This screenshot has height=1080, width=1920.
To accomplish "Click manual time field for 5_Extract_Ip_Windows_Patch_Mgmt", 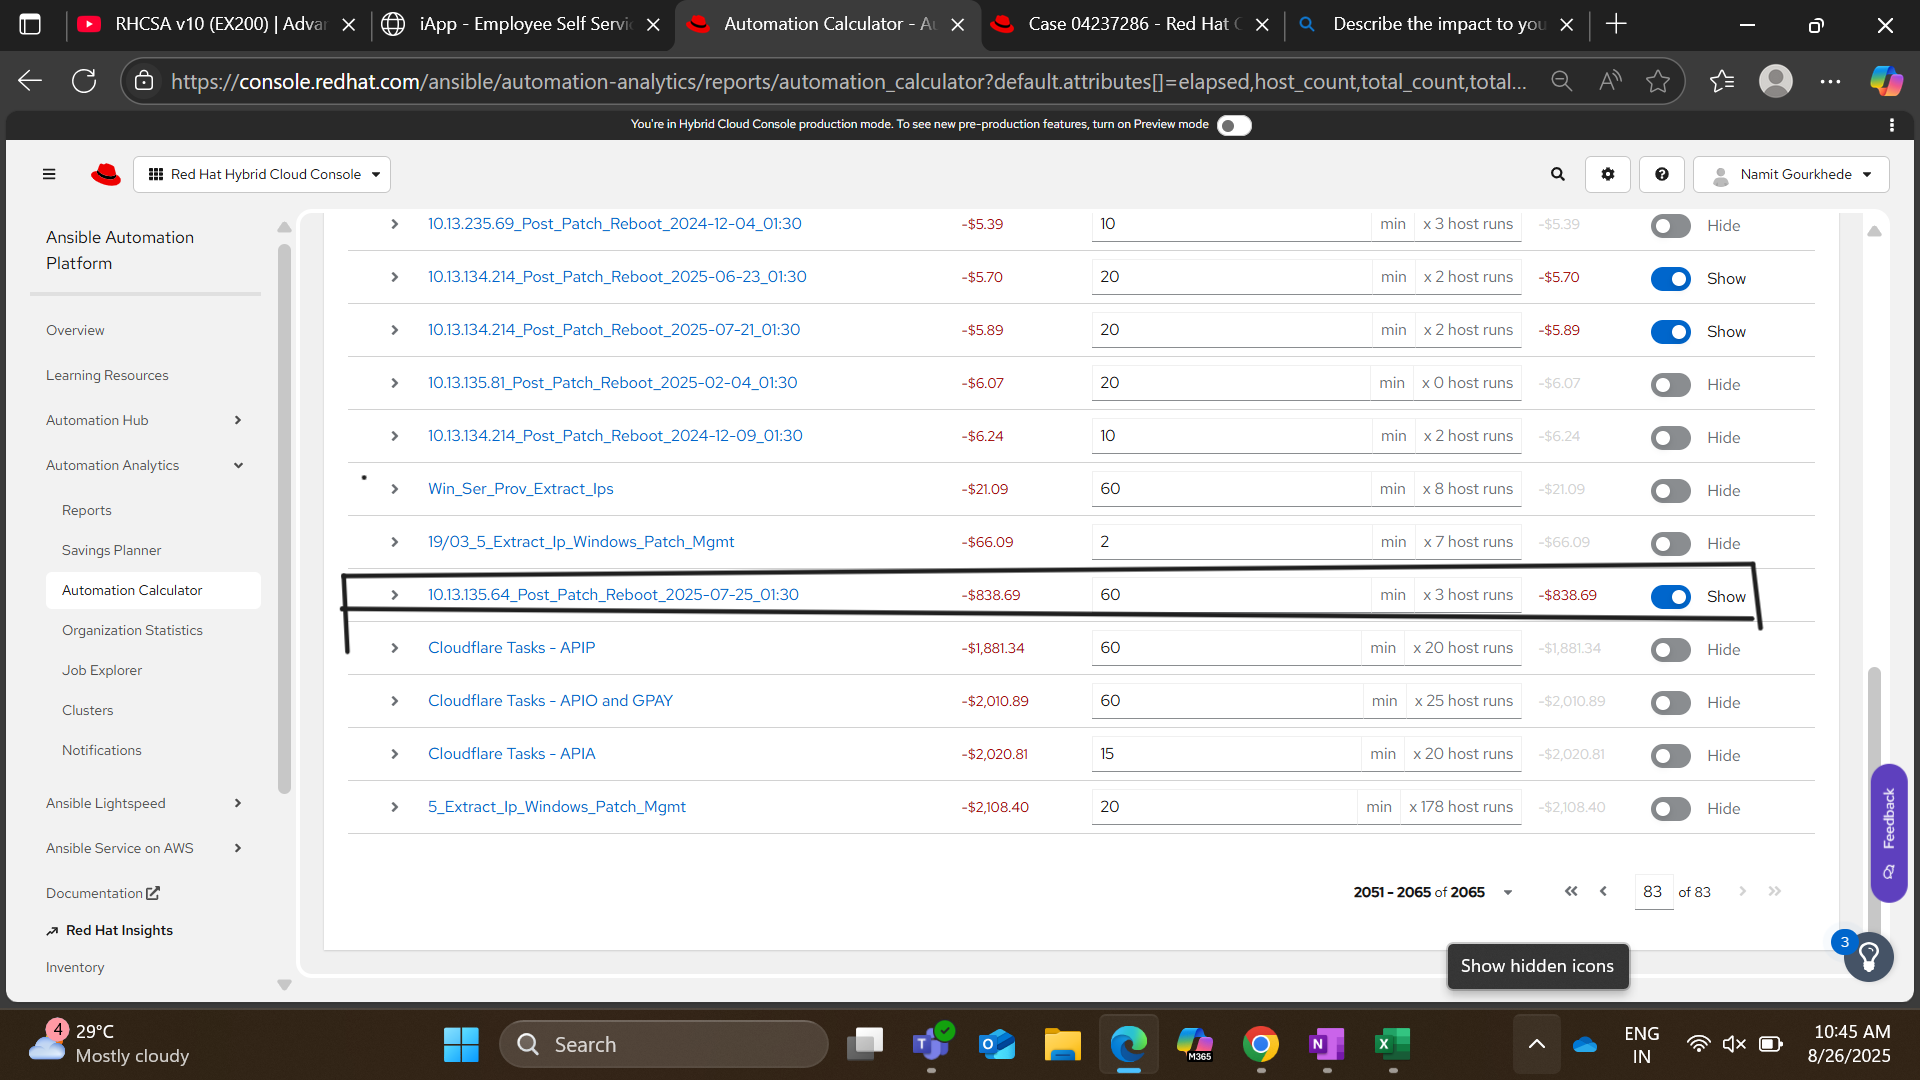I will pyautogui.click(x=1222, y=807).
